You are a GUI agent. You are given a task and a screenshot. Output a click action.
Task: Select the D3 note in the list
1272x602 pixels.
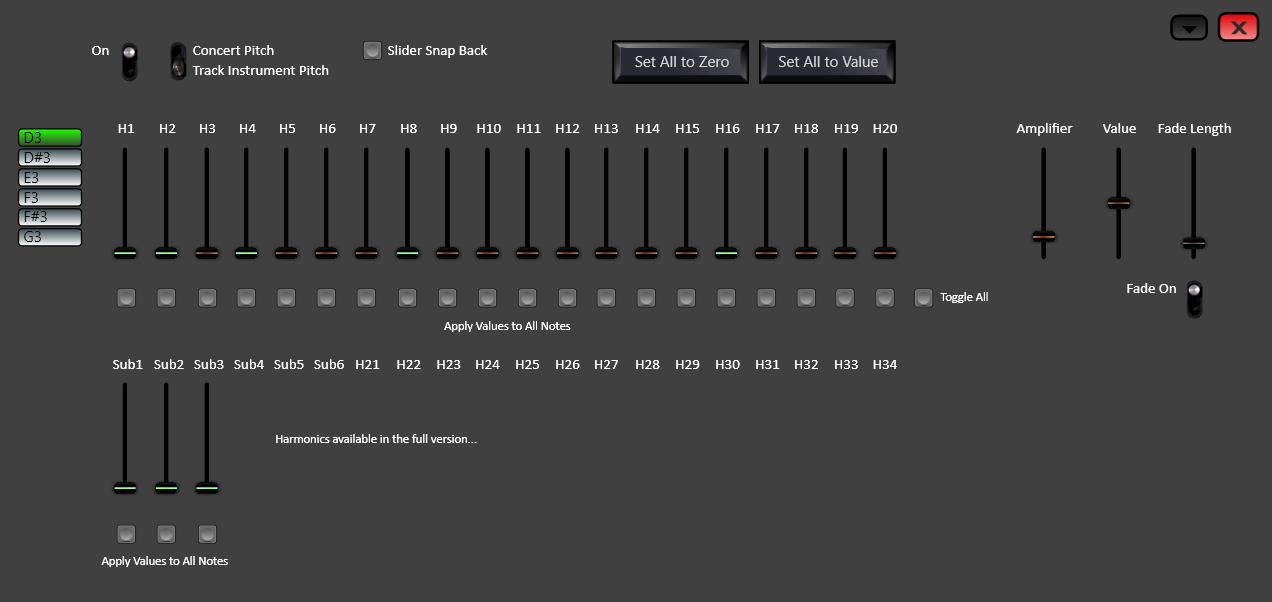click(x=49, y=137)
